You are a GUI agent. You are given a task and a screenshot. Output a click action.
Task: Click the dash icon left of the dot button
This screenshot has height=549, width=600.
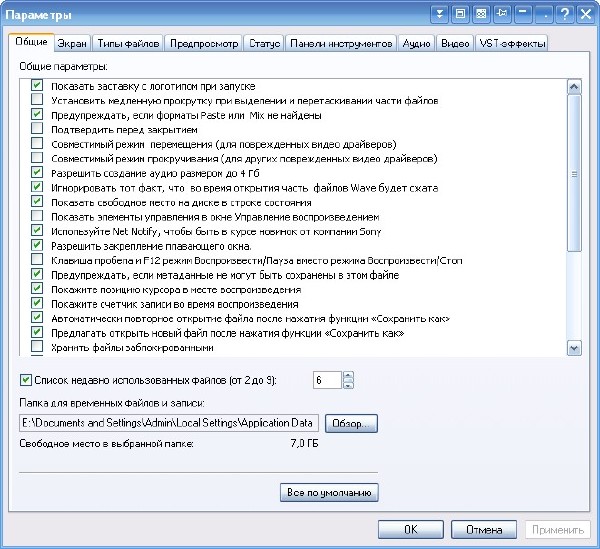click(522, 15)
